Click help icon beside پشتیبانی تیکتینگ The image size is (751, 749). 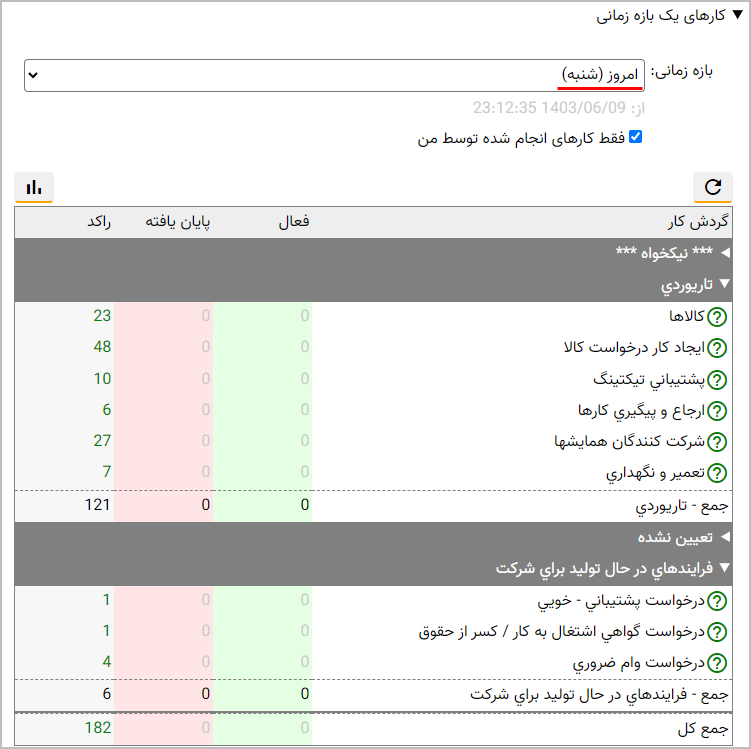tap(717, 380)
